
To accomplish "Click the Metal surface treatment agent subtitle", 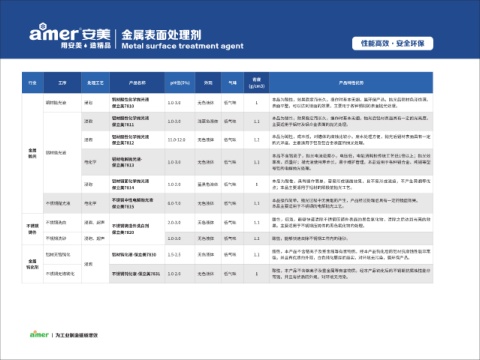I will point(182,46).
